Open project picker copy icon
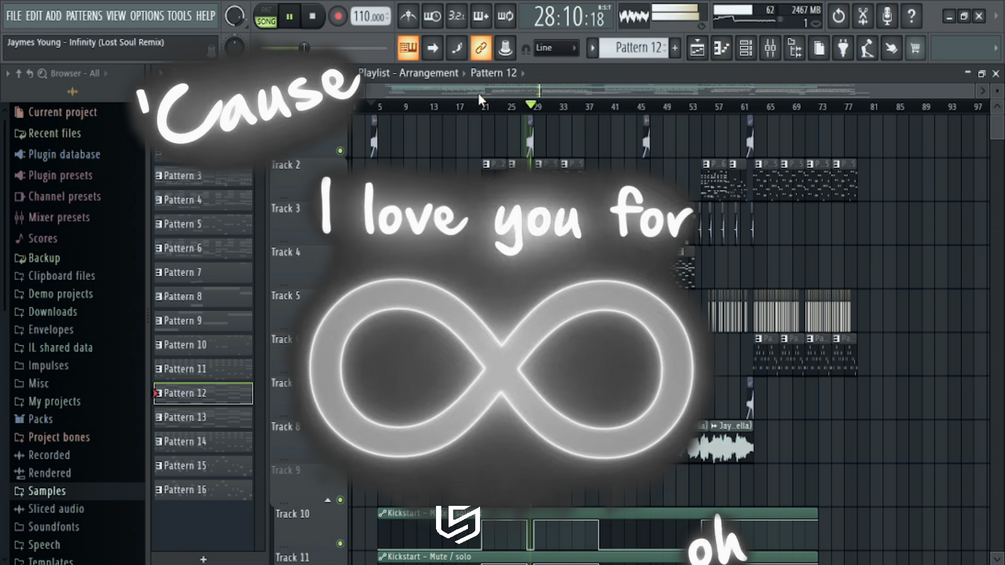 819,48
